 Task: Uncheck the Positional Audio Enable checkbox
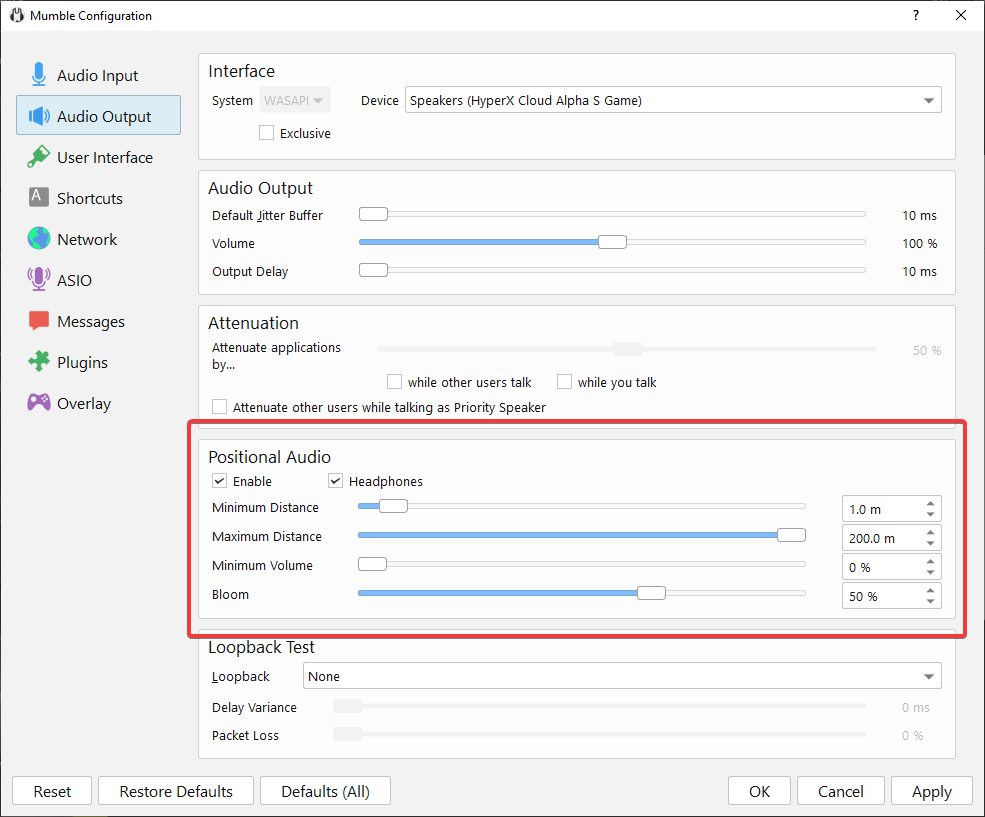(x=219, y=481)
